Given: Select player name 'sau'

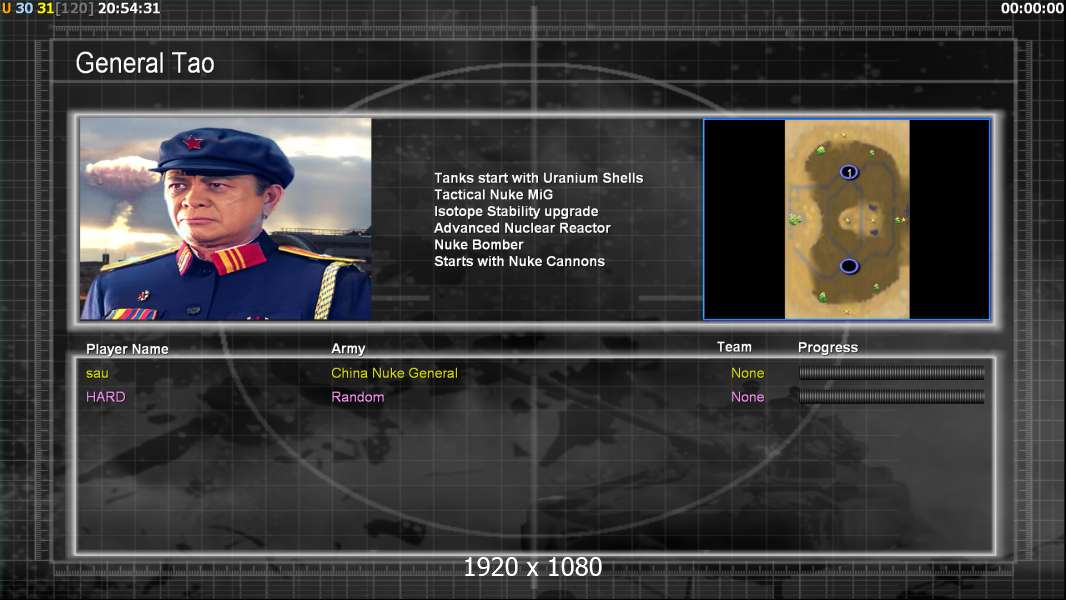Looking at the screenshot, I should click(97, 373).
